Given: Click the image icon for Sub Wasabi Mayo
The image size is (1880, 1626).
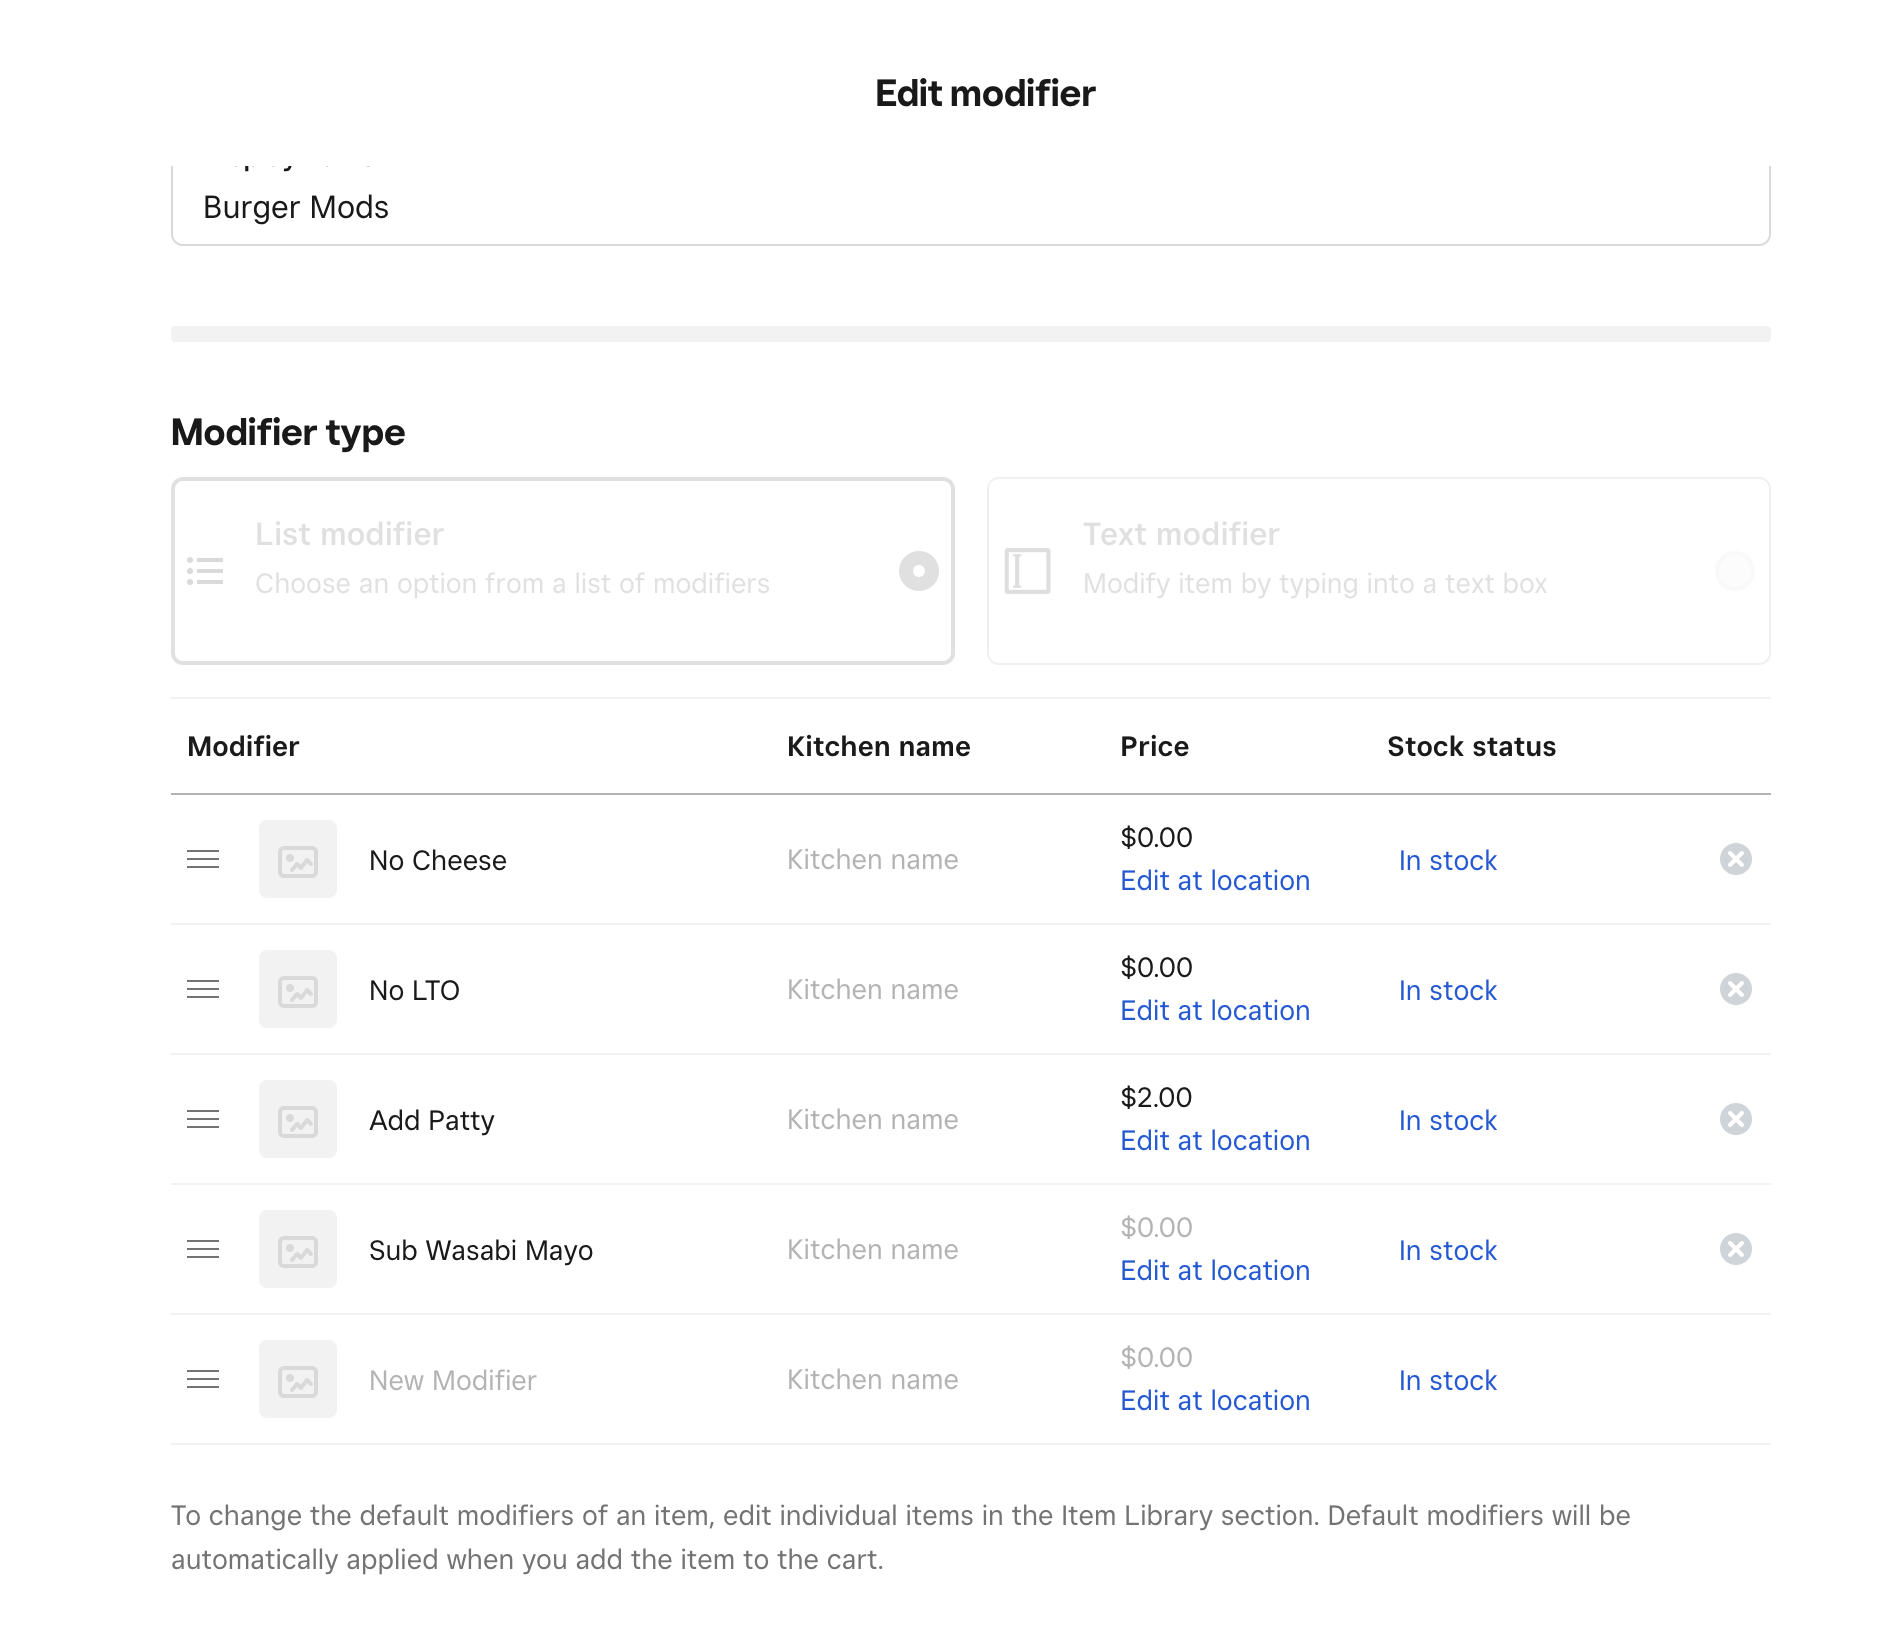Looking at the screenshot, I should click(298, 1250).
